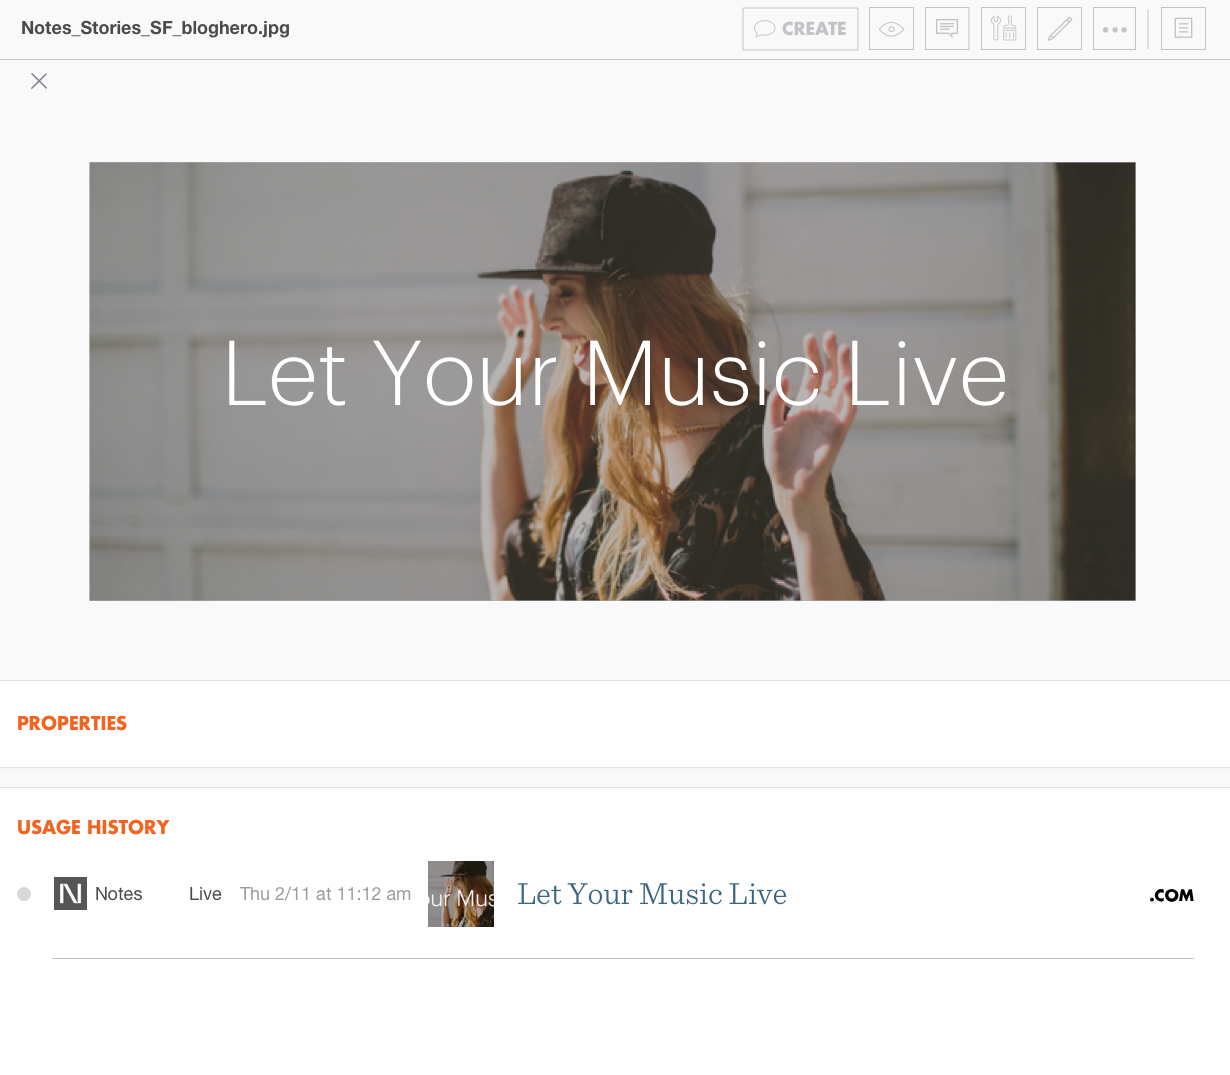Close the asset view with X
The width and height of the screenshot is (1230, 1075).
39,81
